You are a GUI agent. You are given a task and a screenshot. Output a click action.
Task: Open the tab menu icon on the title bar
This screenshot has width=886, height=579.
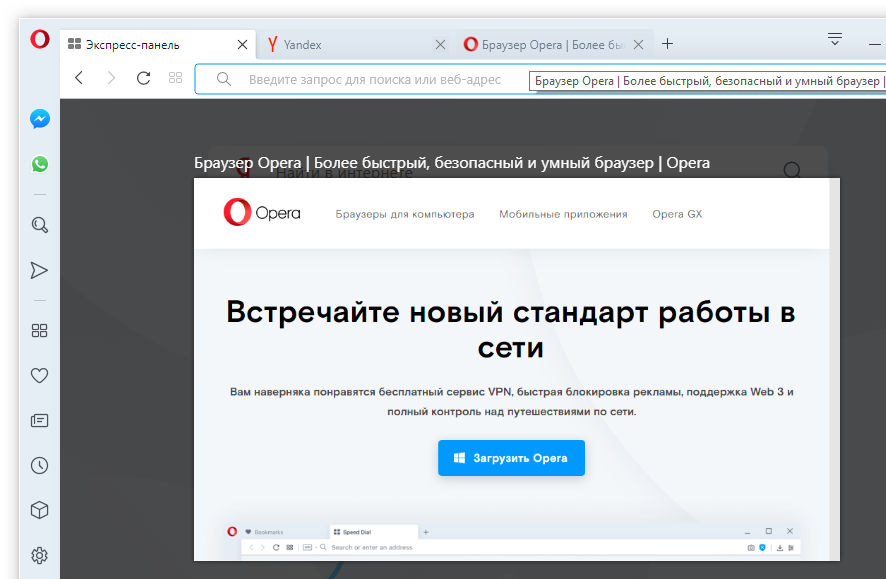(x=835, y=40)
